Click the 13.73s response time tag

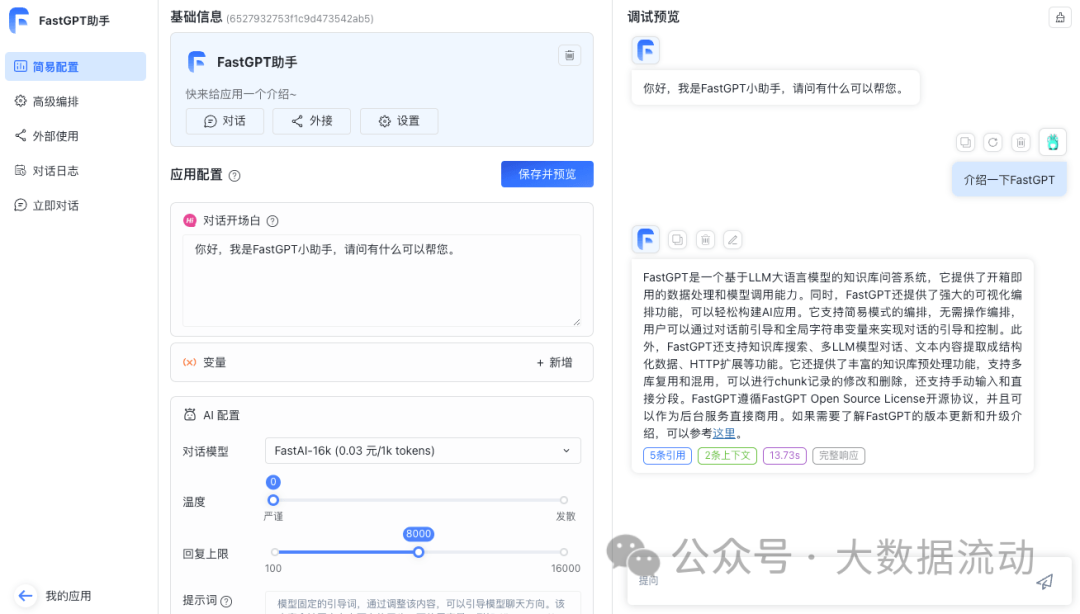tap(785, 456)
